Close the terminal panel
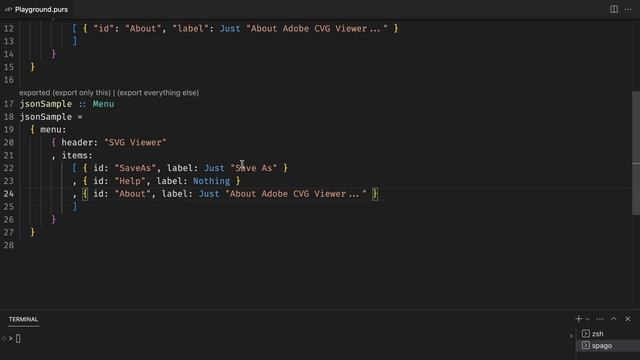 pyautogui.click(x=627, y=319)
